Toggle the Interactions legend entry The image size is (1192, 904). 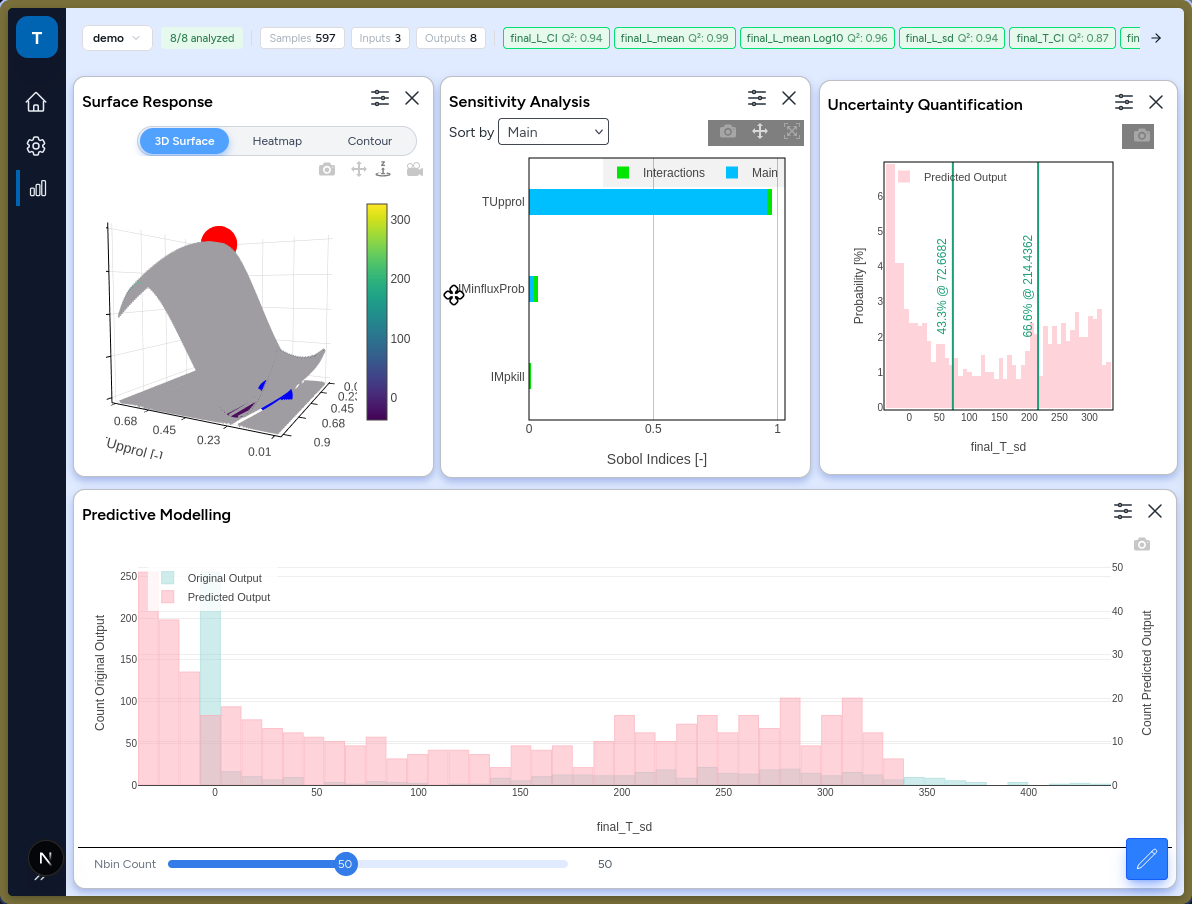(661, 173)
